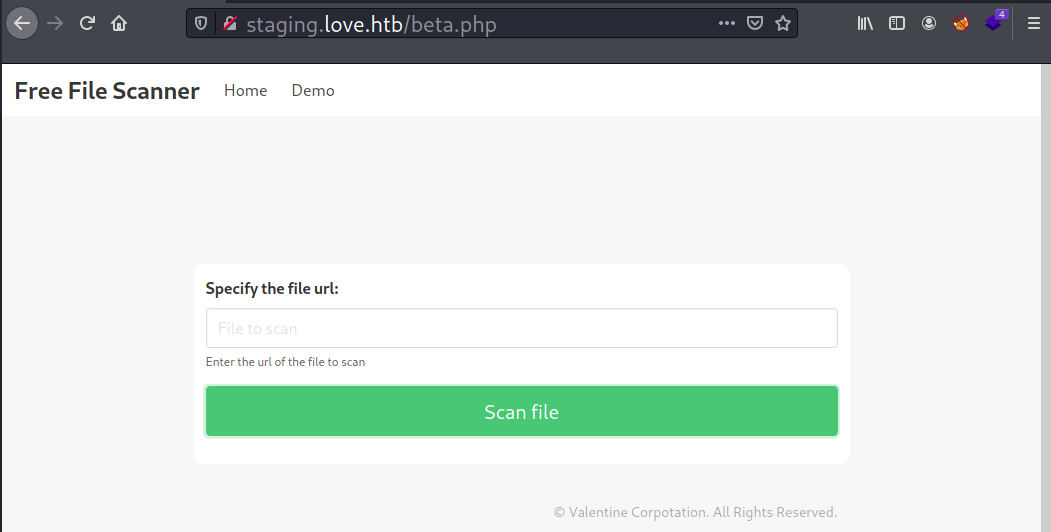Open the Firefox account icon

(929, 23)
